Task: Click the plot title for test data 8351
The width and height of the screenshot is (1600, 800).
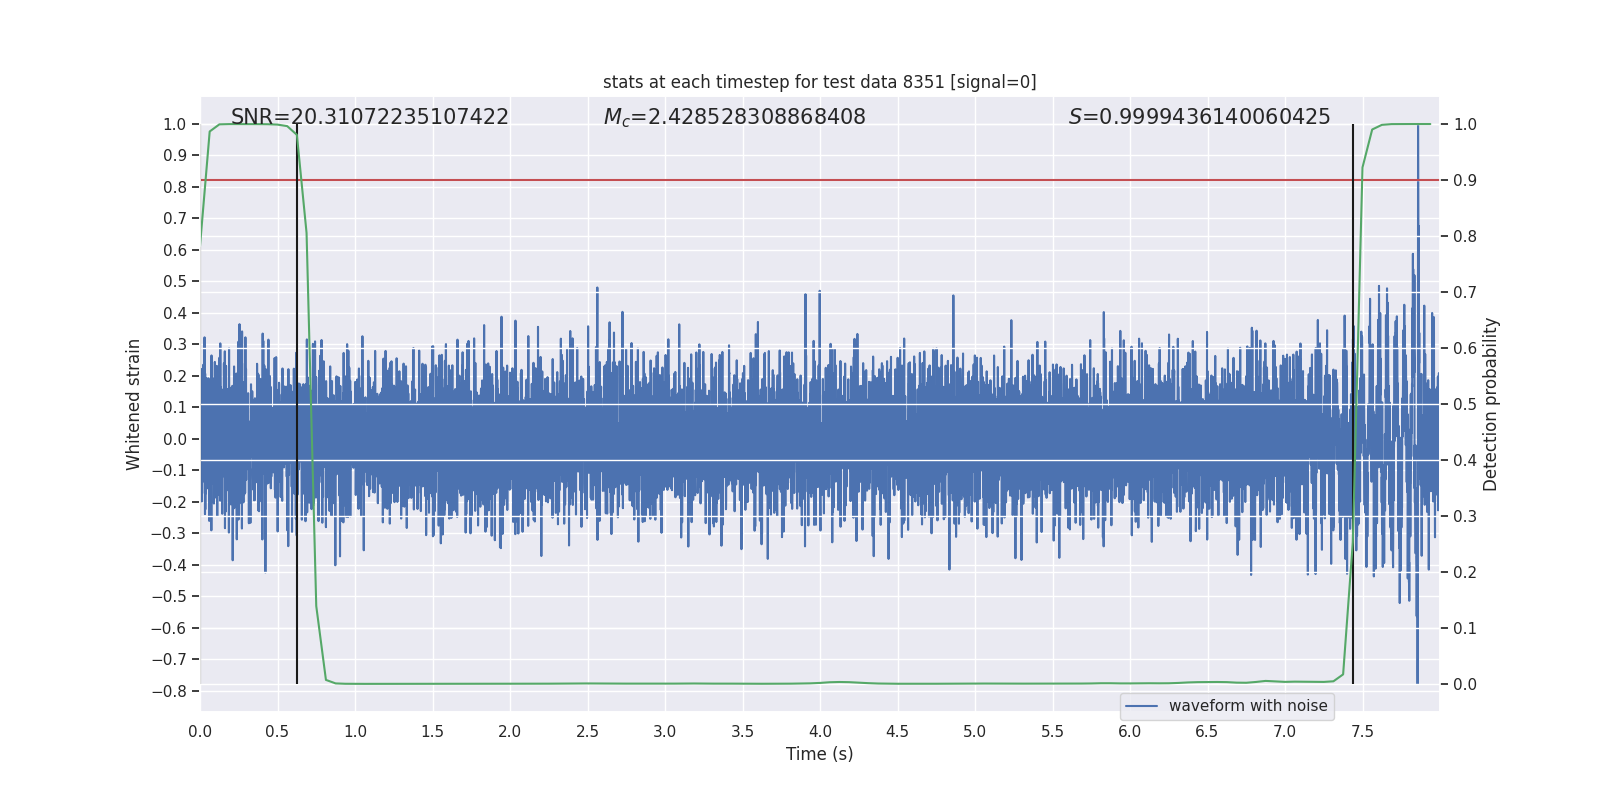Action: [x=819, y=82]
